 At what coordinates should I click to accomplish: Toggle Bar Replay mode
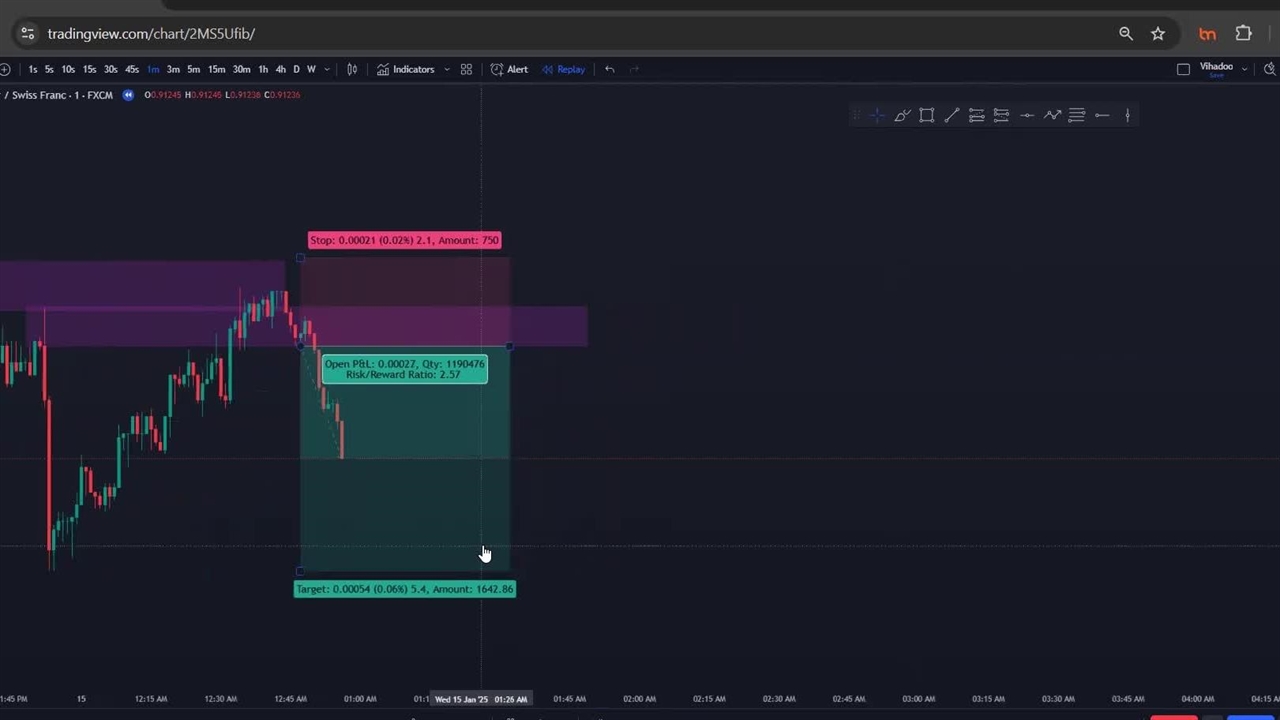(x=563, y=70)
